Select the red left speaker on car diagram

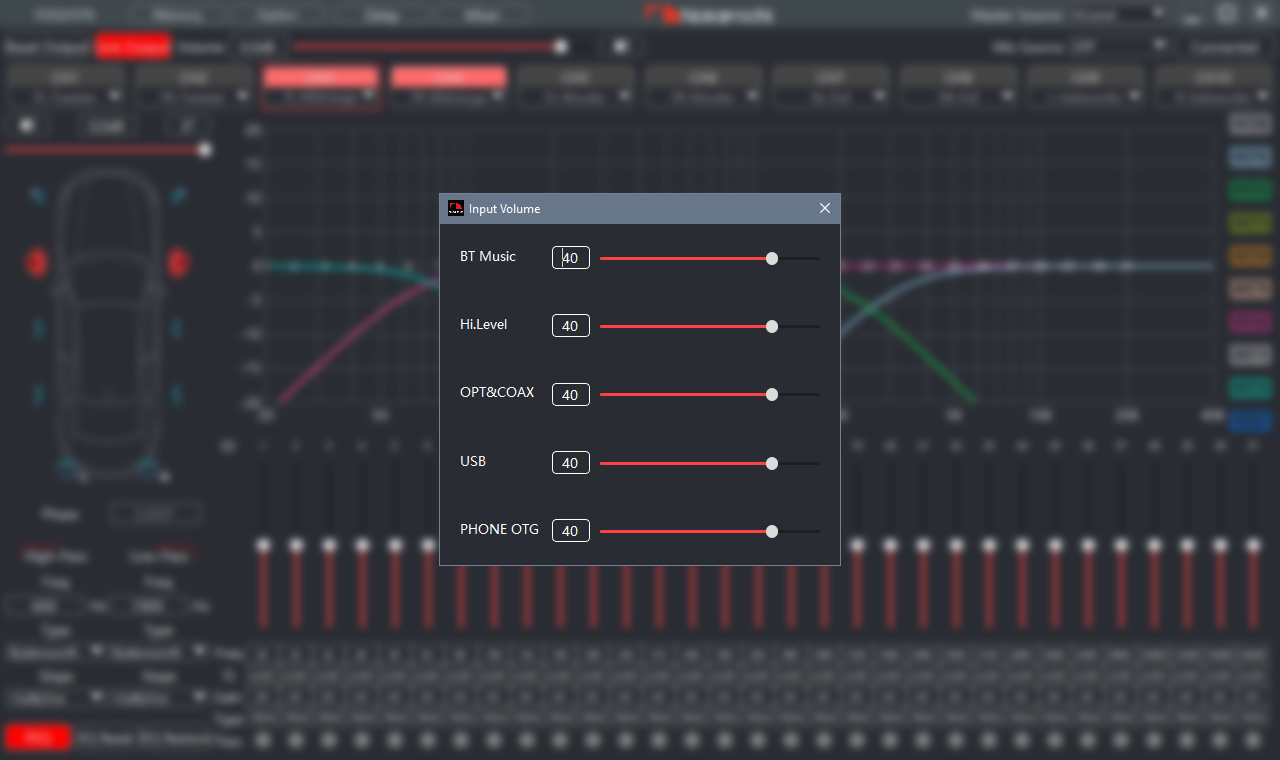tap(37, 263)
